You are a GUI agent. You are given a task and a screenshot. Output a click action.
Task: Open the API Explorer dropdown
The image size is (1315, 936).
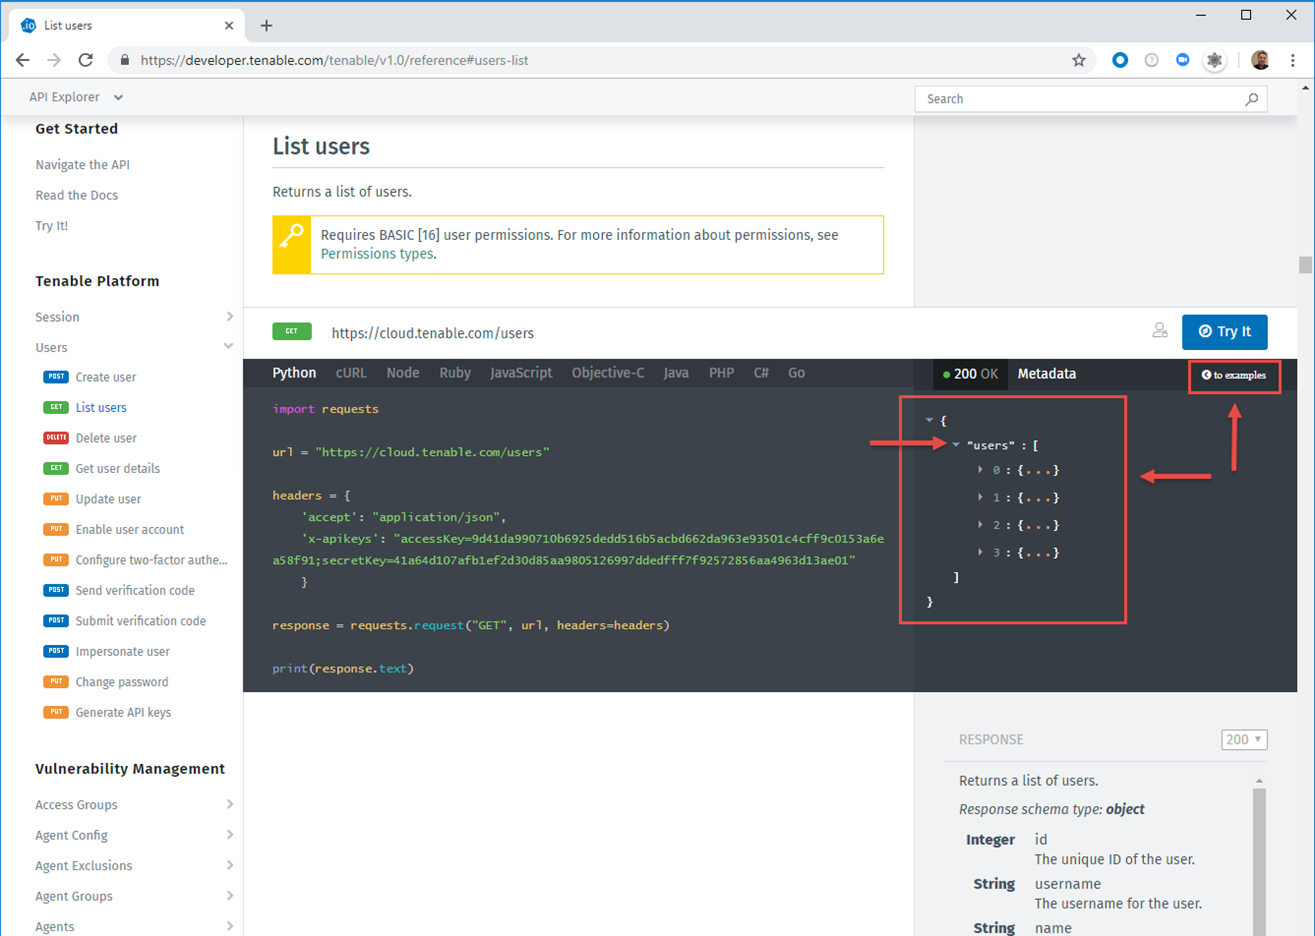pos(76,97)
